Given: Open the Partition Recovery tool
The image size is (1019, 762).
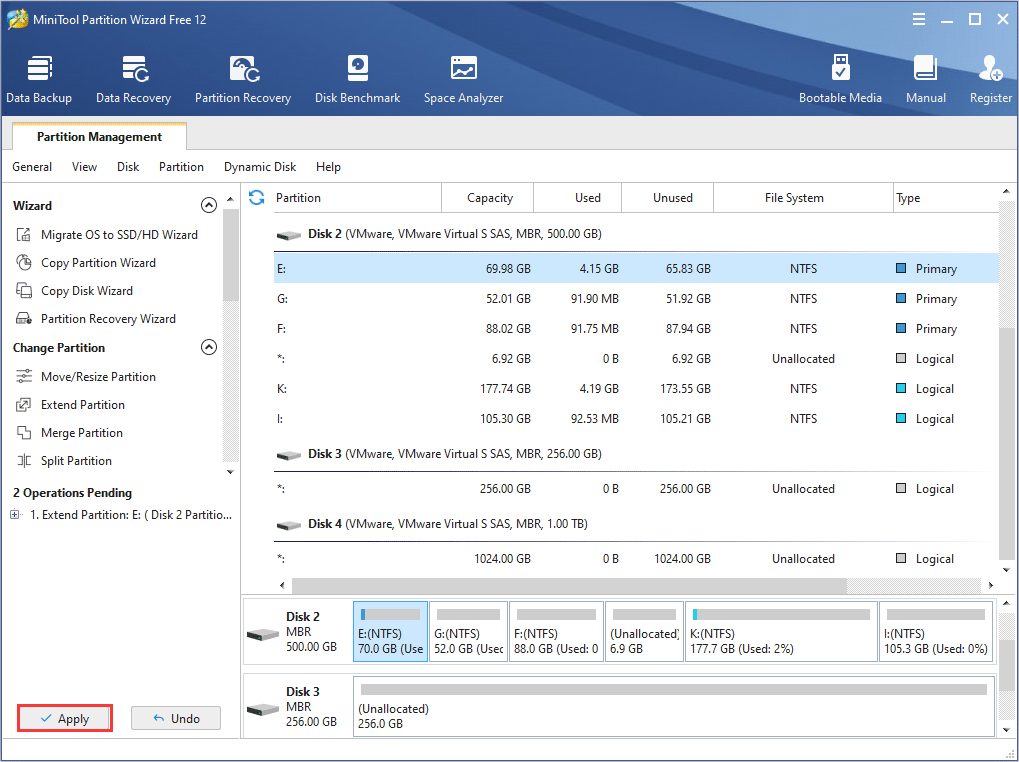Looking at the screenshot, I should [x=243, y=79].
